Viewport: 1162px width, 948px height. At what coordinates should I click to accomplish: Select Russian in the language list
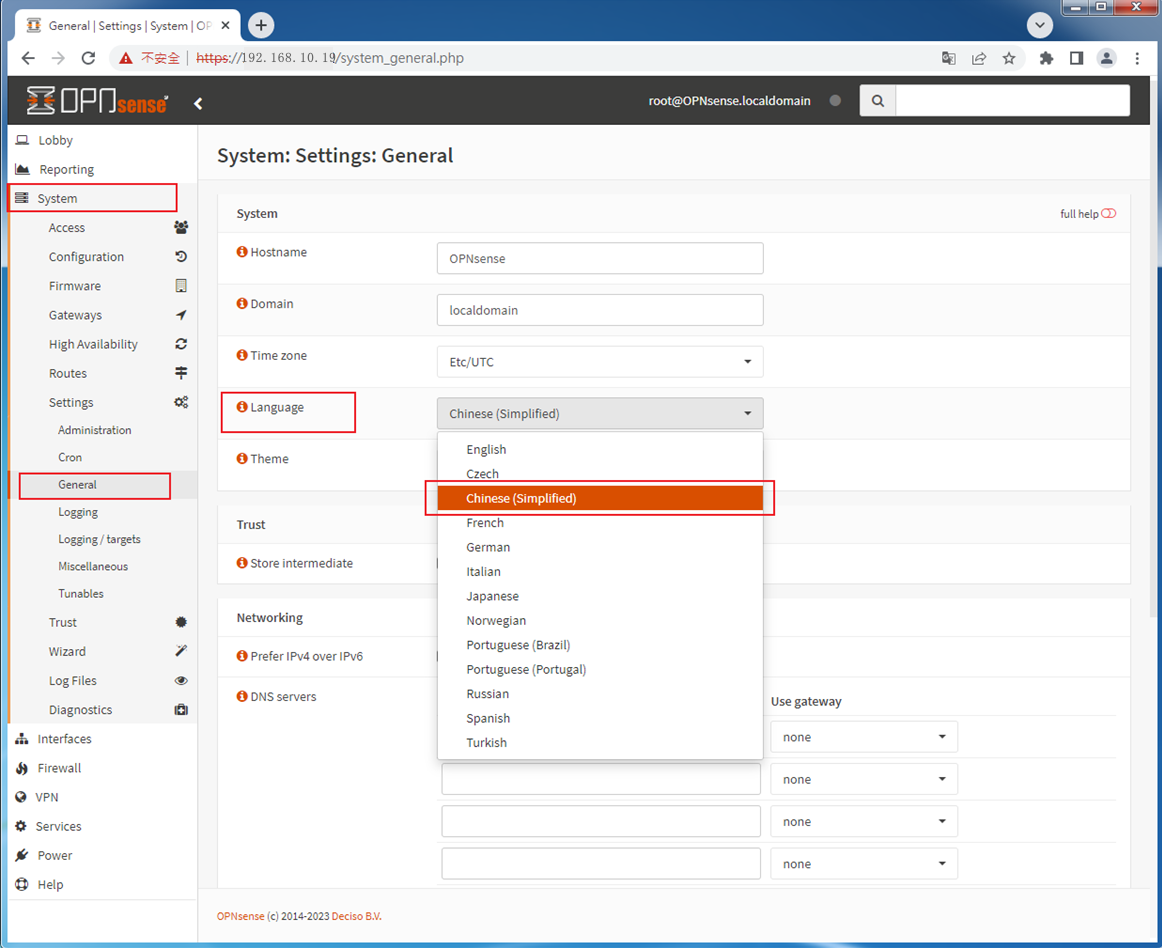coord(600,694)
